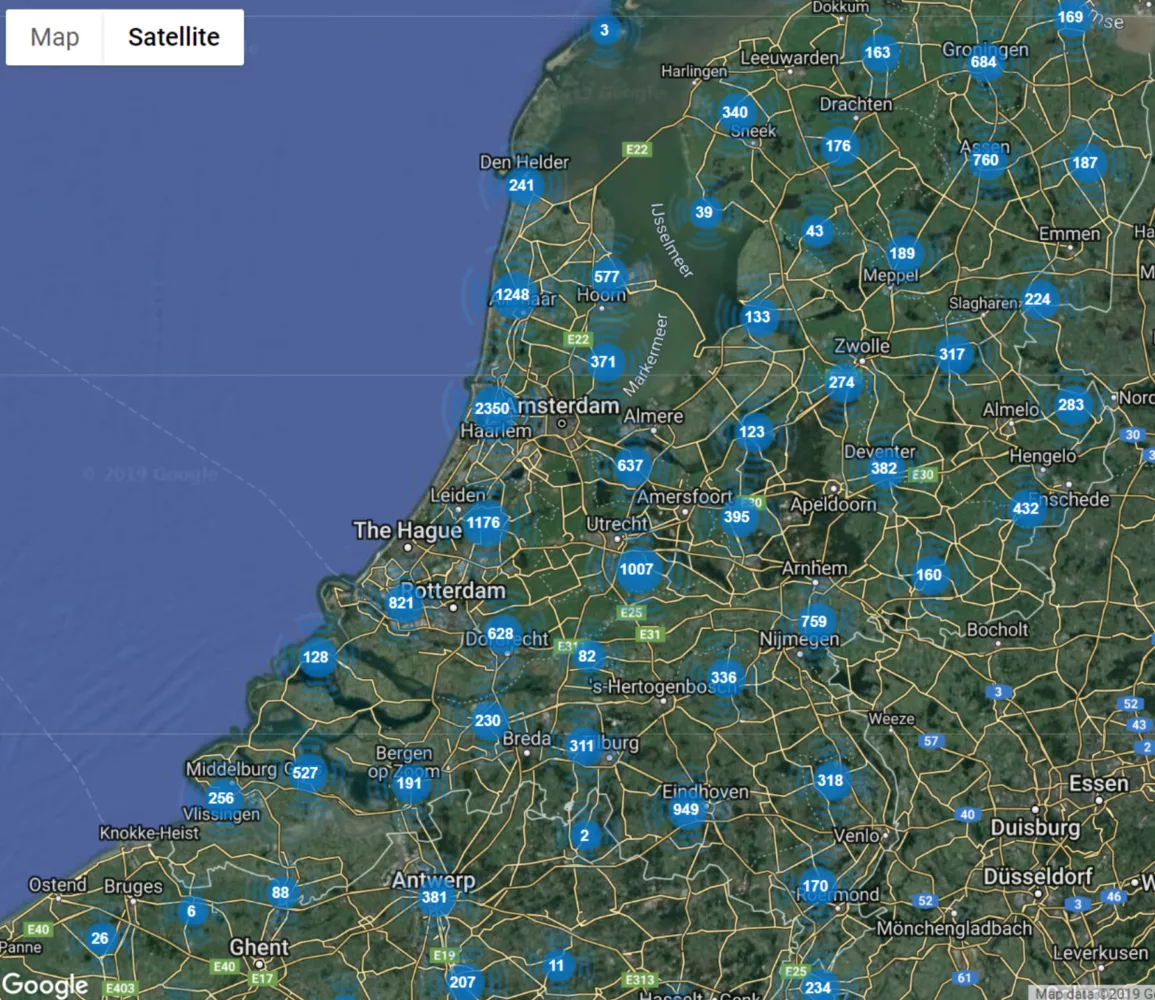1155x1000 pixels.
Task: Open the 336 cluster near 's-Hertogenbosch
Action: [x=723, y=677]
